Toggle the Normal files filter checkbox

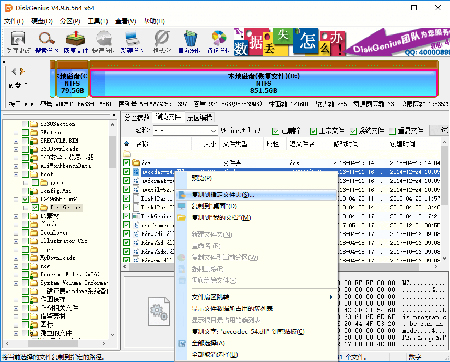(x=313, y=131)
